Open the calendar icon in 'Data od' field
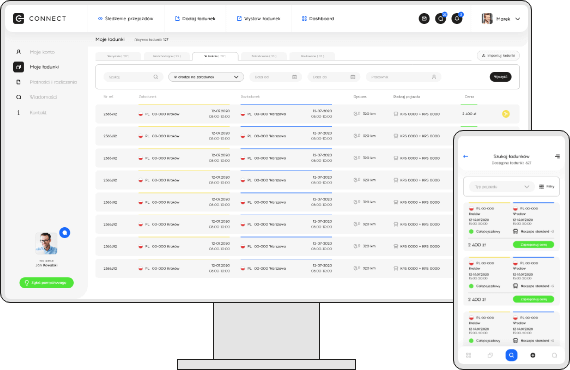Viewport: 570px width, 370px height. coord(294,77)
